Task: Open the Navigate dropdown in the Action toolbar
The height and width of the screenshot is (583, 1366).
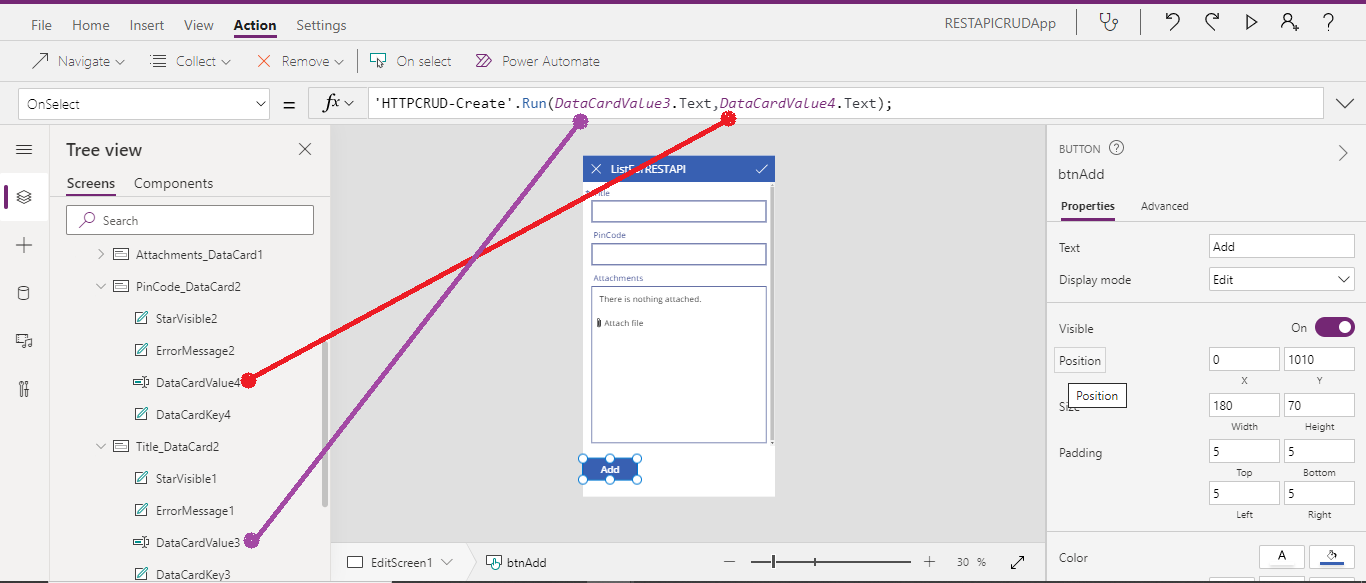Action: pos(78,60)
